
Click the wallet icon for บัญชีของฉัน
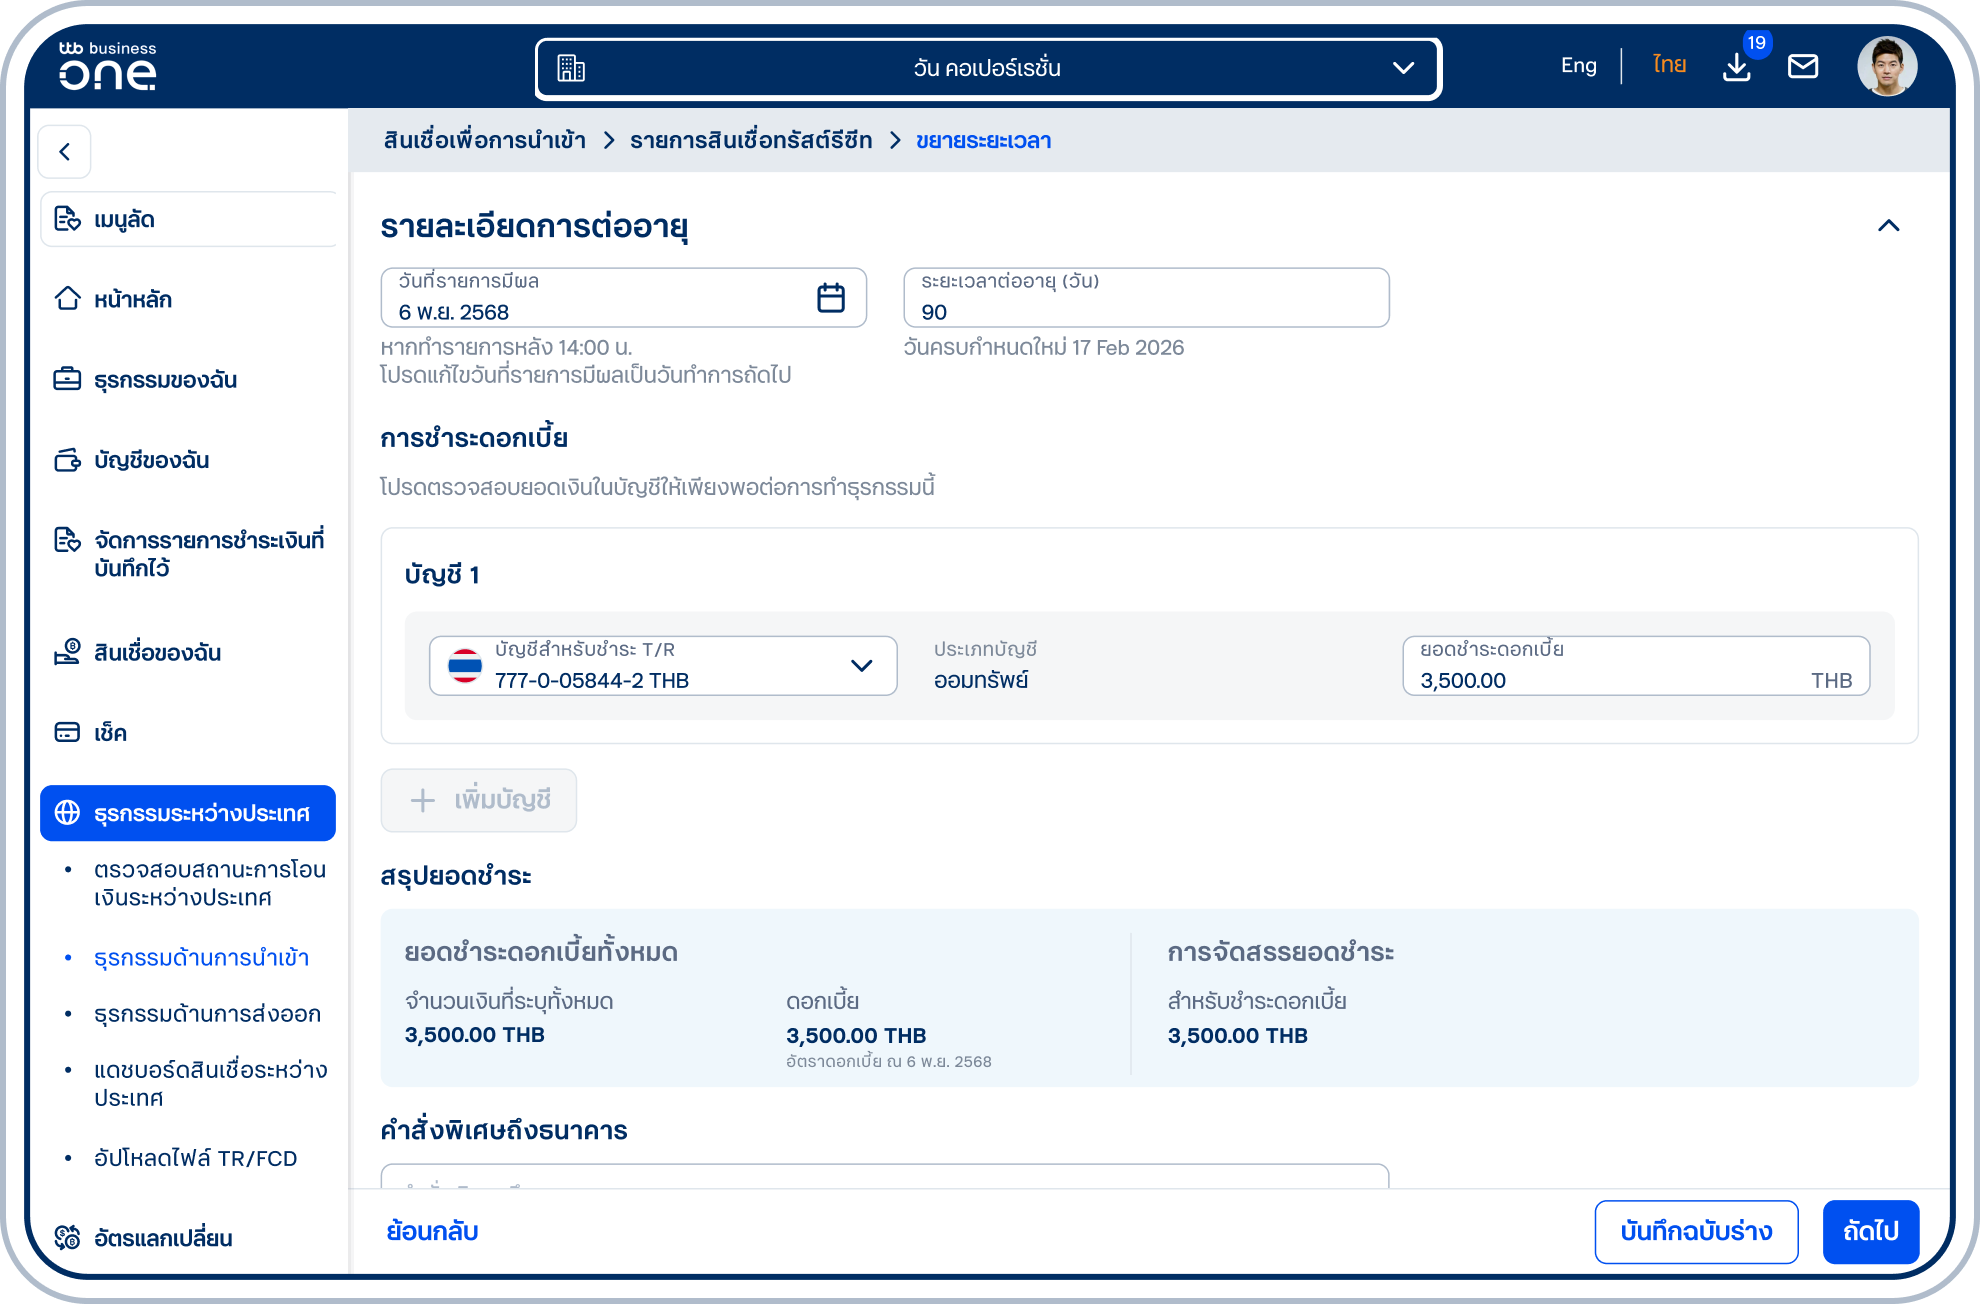(67, 460)
